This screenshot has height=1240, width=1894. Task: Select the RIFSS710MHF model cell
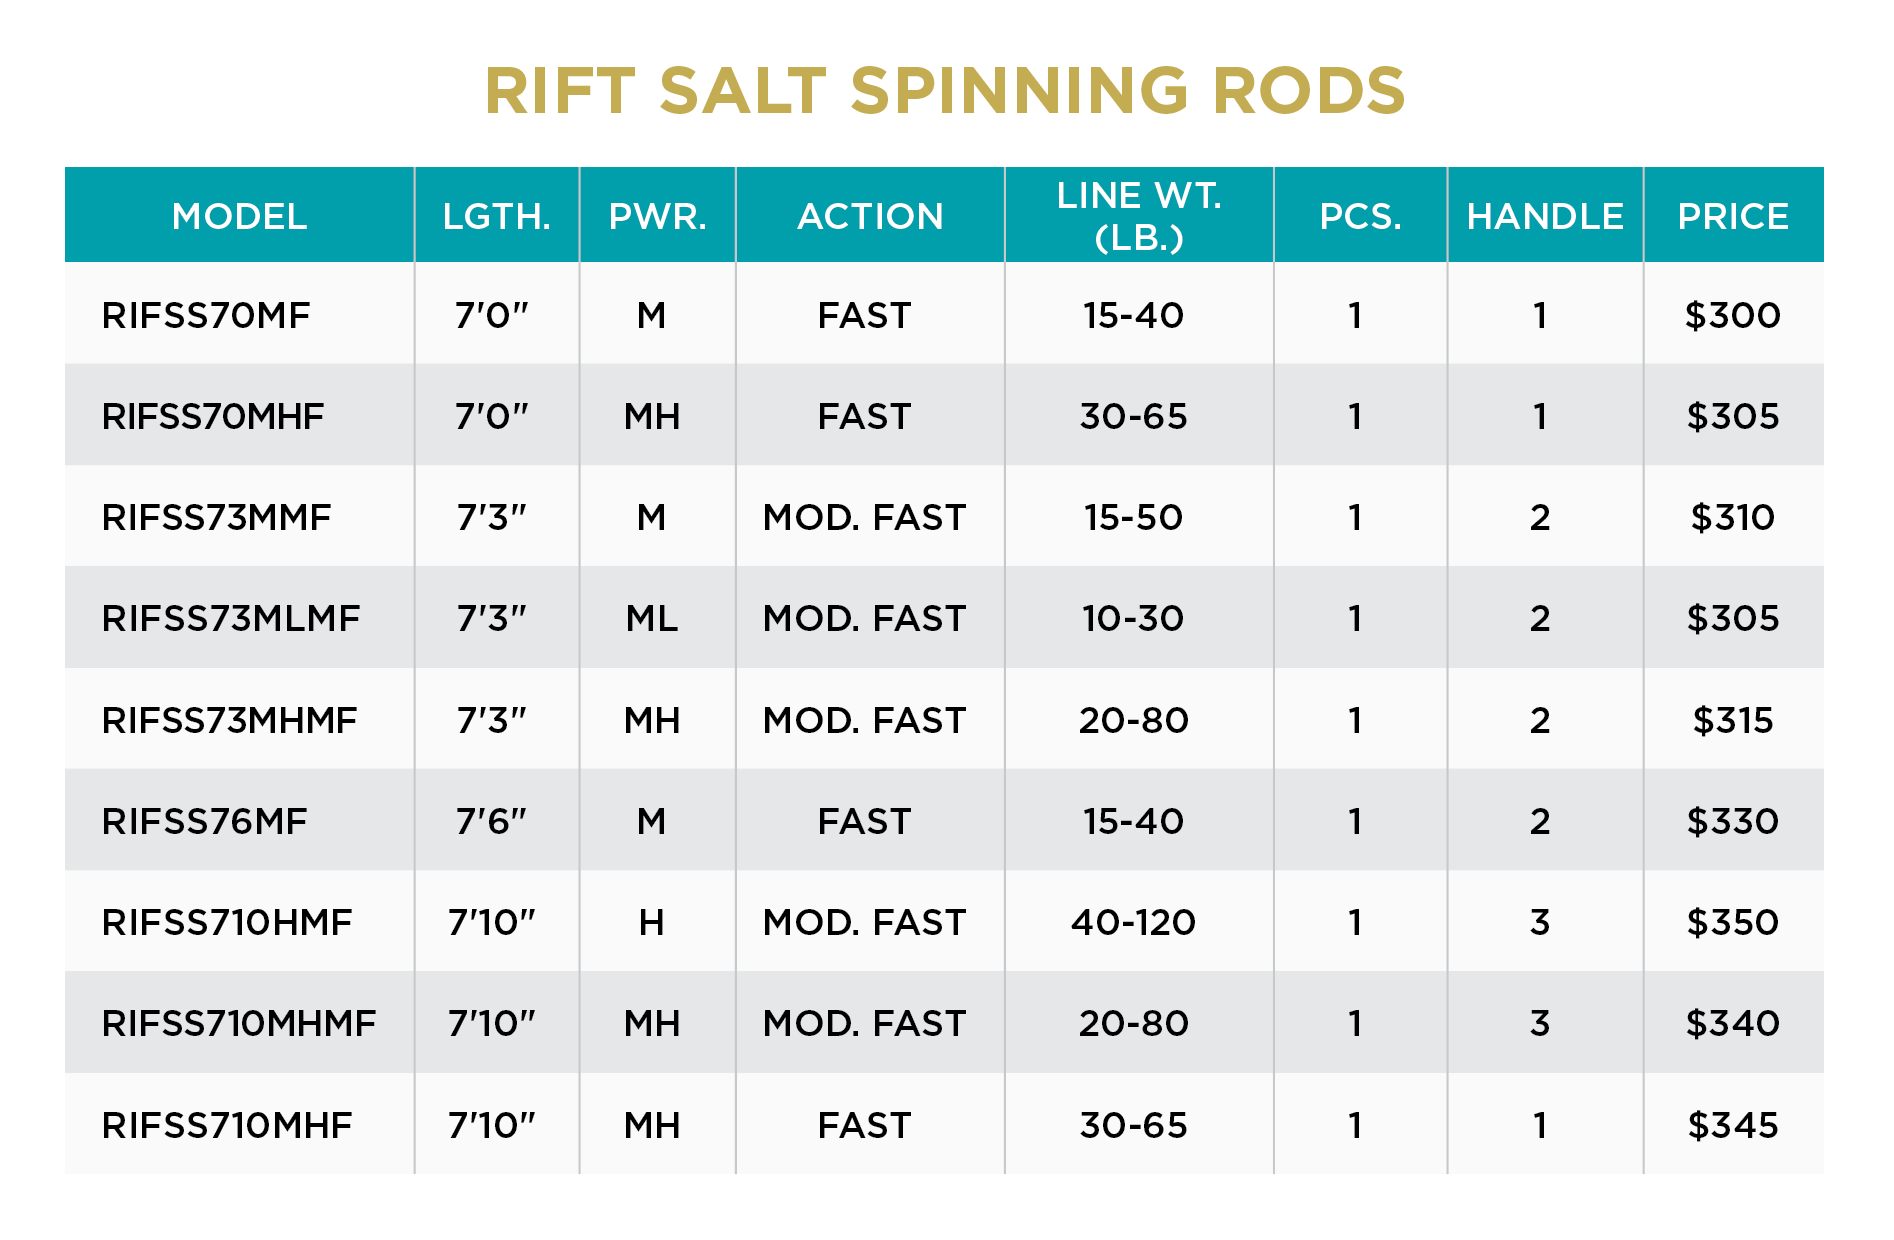(x=227, y=1126)
